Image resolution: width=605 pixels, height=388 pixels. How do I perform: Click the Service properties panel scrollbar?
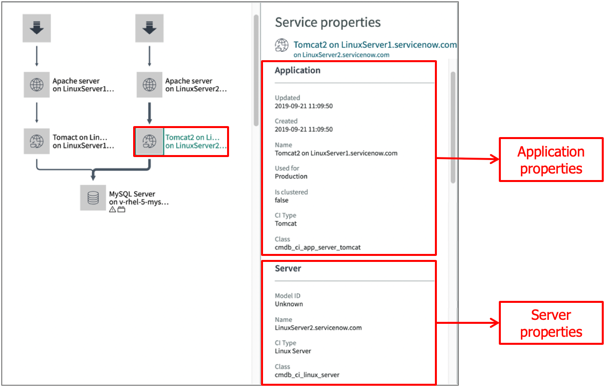453,127
